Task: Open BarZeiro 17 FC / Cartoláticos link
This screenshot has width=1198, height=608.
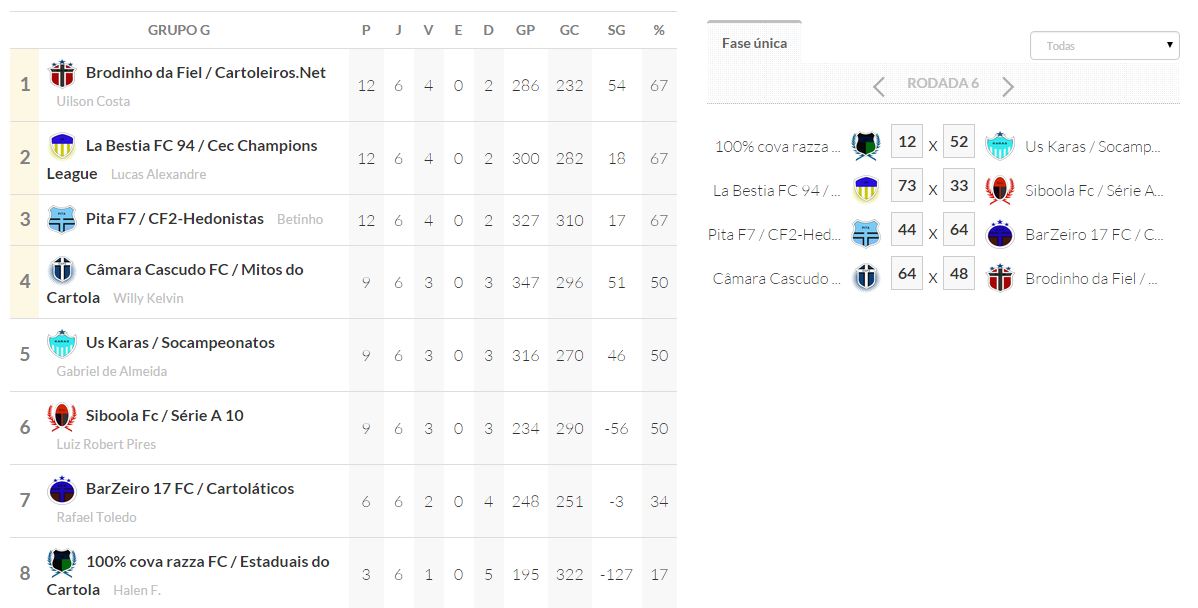Action: [x=190, y=489]
